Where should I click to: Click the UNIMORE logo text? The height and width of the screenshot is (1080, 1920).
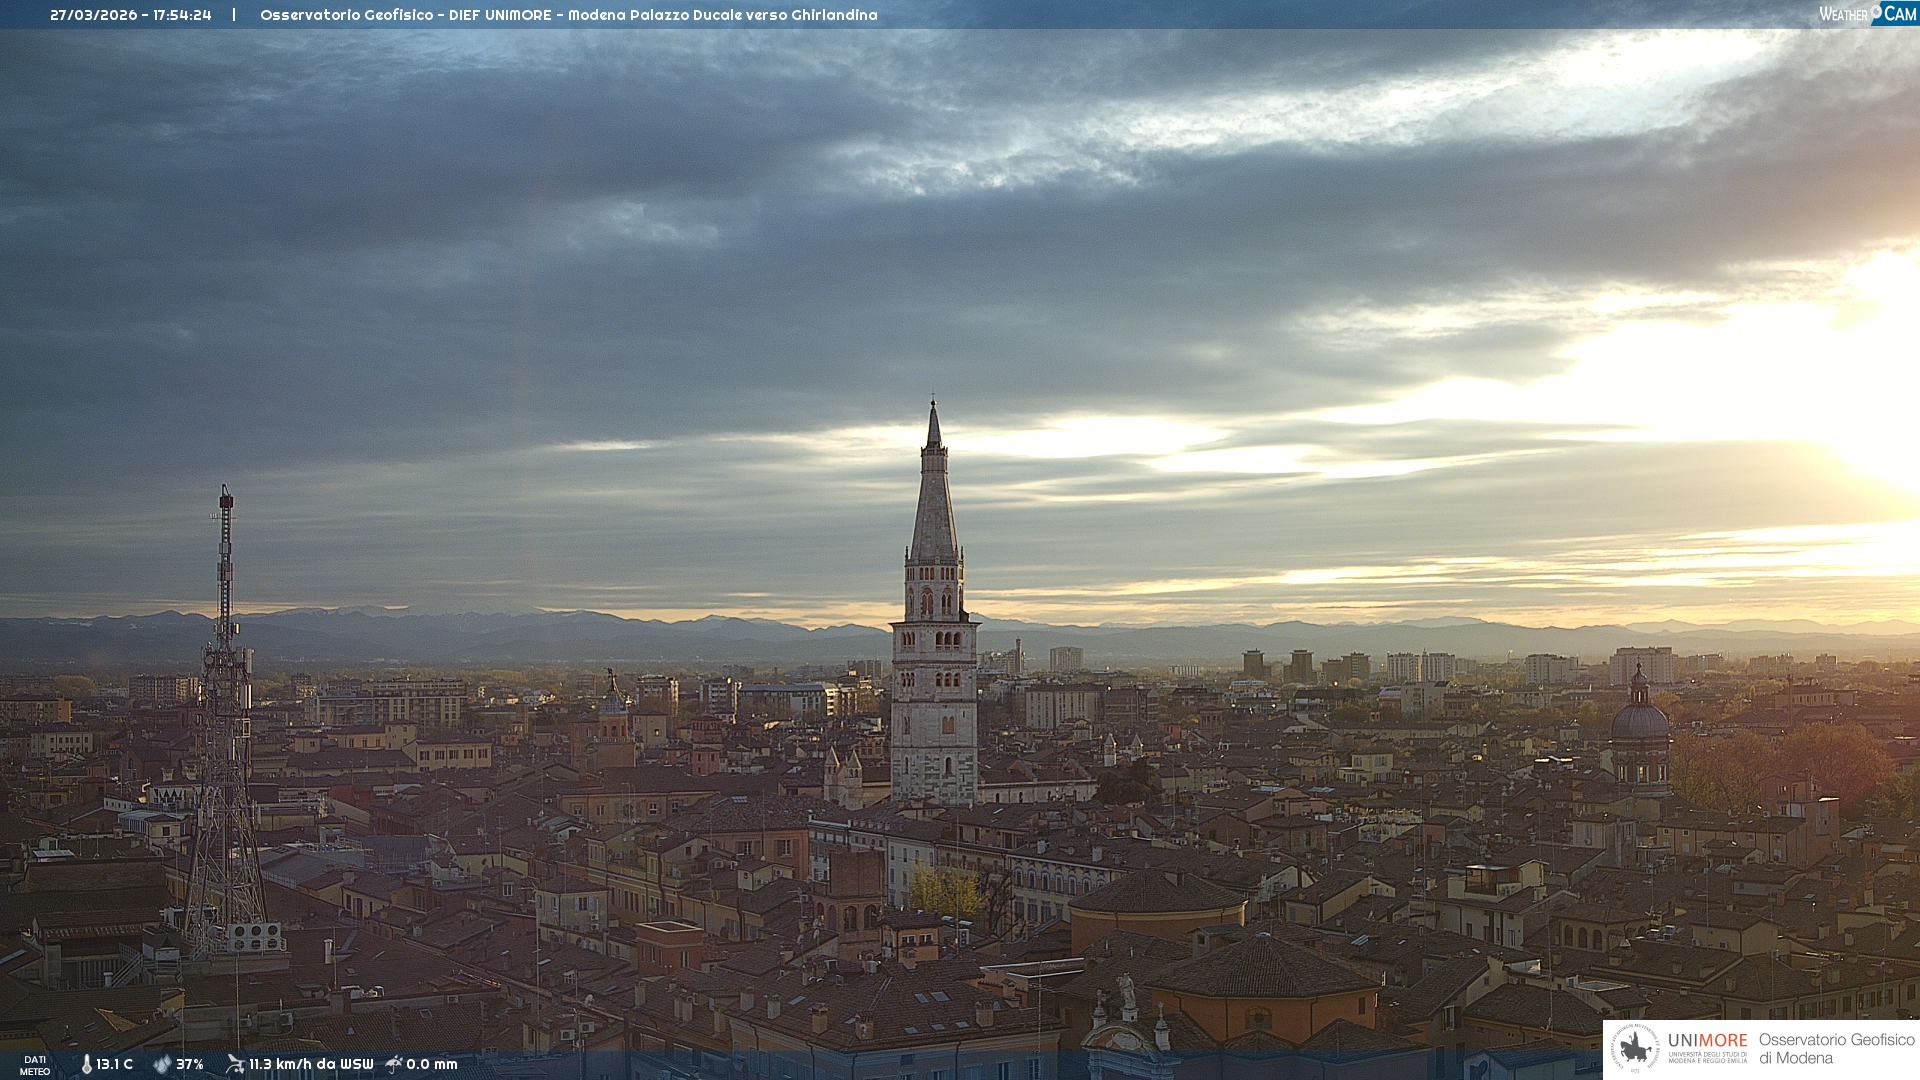point(1707,1041)
